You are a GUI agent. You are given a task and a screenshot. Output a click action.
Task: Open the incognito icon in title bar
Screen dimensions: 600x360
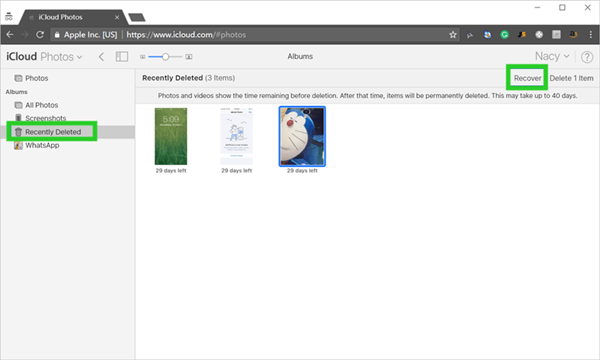[8, 17]
